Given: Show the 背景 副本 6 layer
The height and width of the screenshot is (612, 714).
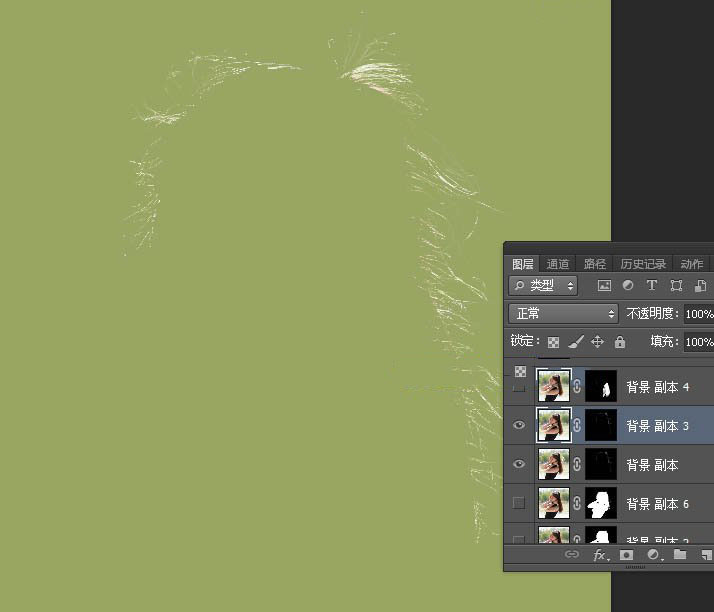Looking at the screenshot, I should [518, 503].
